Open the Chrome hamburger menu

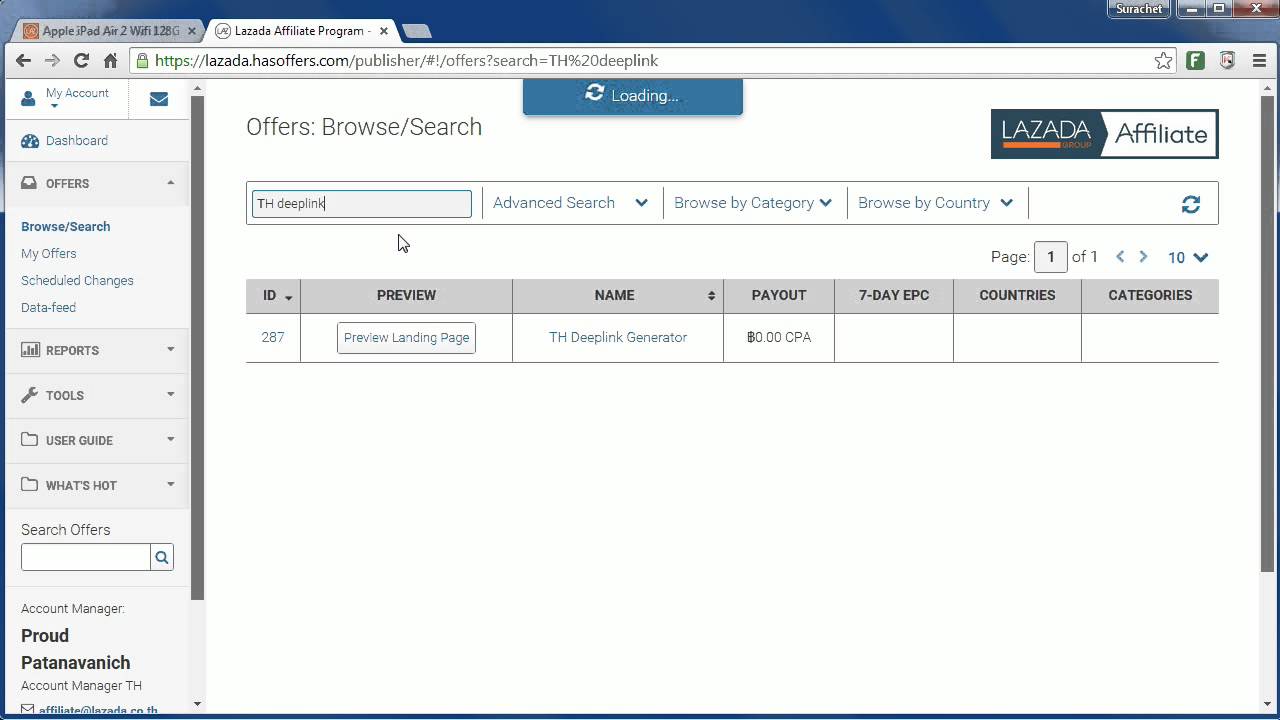[x=1259, y=61]
